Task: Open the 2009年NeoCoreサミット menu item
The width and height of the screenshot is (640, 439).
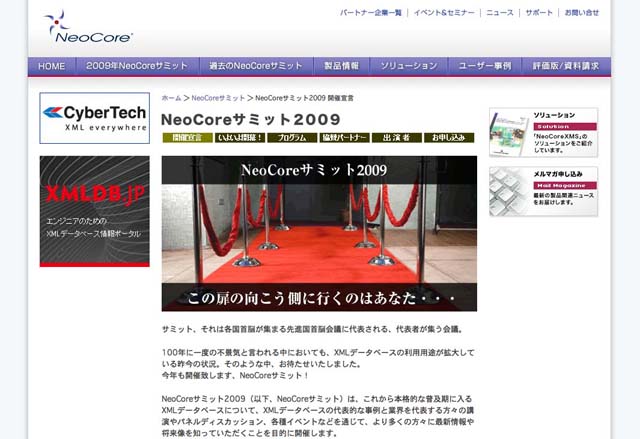Action: [137, 66]
